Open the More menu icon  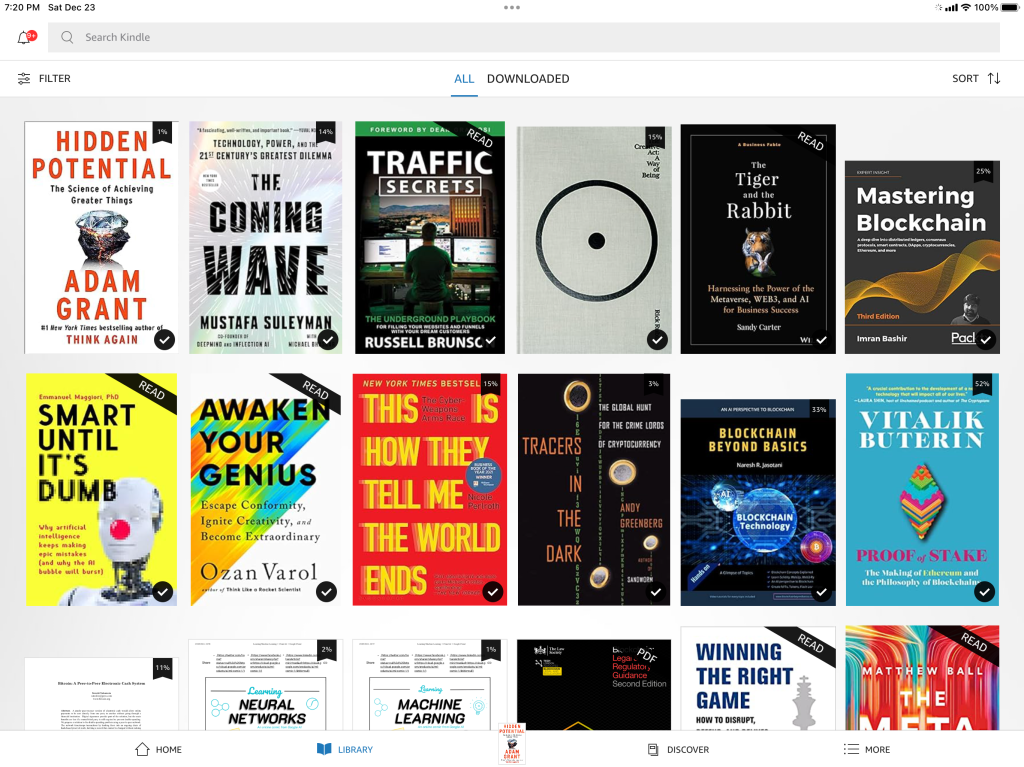(851, 749)
